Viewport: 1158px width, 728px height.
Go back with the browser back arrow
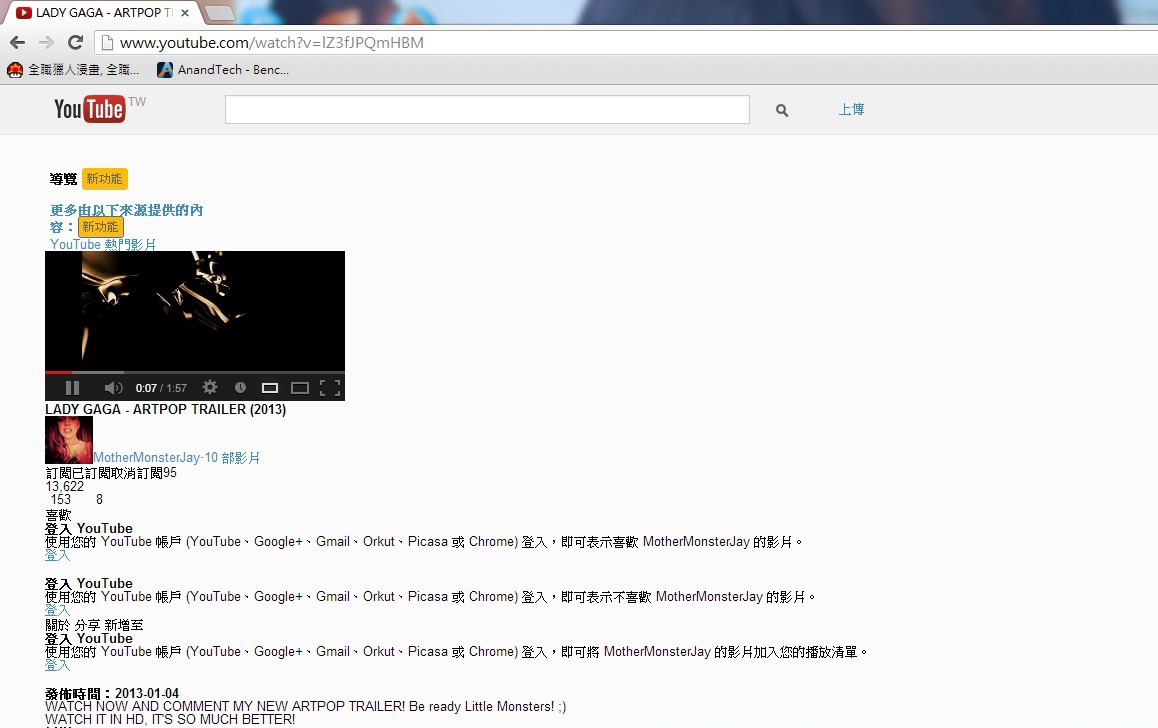click(18, 42)
